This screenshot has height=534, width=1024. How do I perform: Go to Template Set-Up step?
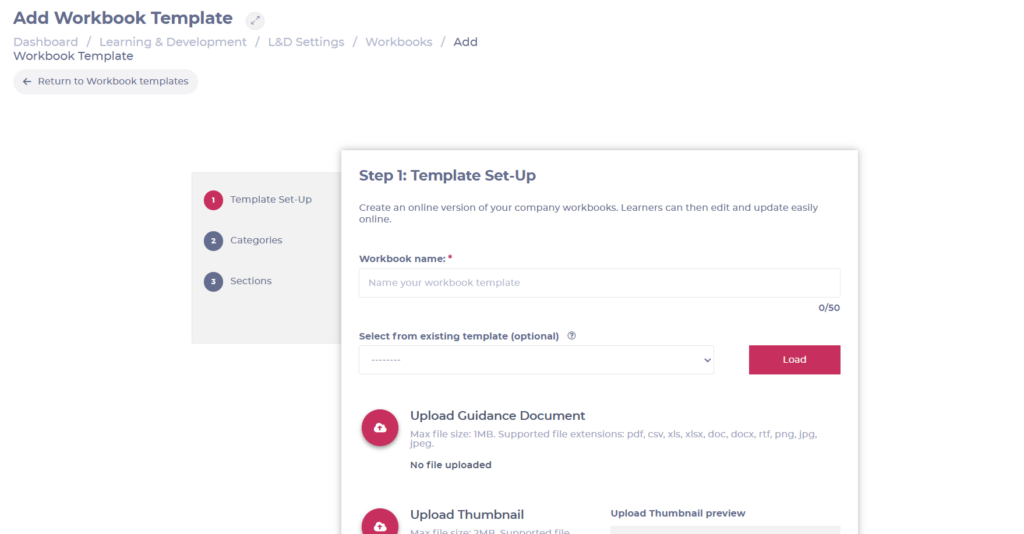[270, 199]
